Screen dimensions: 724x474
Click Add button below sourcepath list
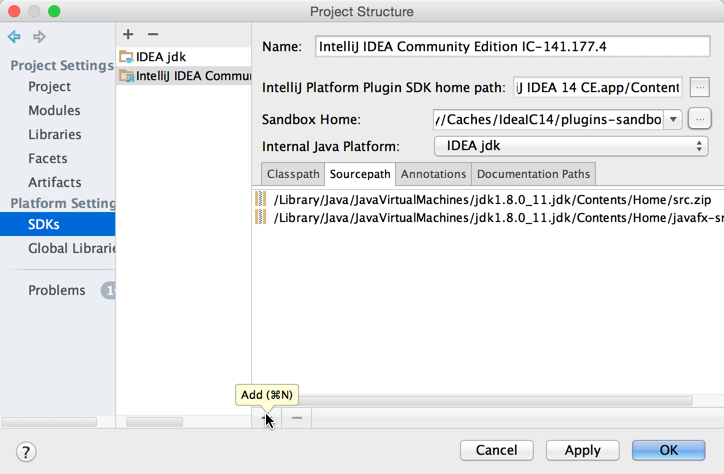(267, 418)
